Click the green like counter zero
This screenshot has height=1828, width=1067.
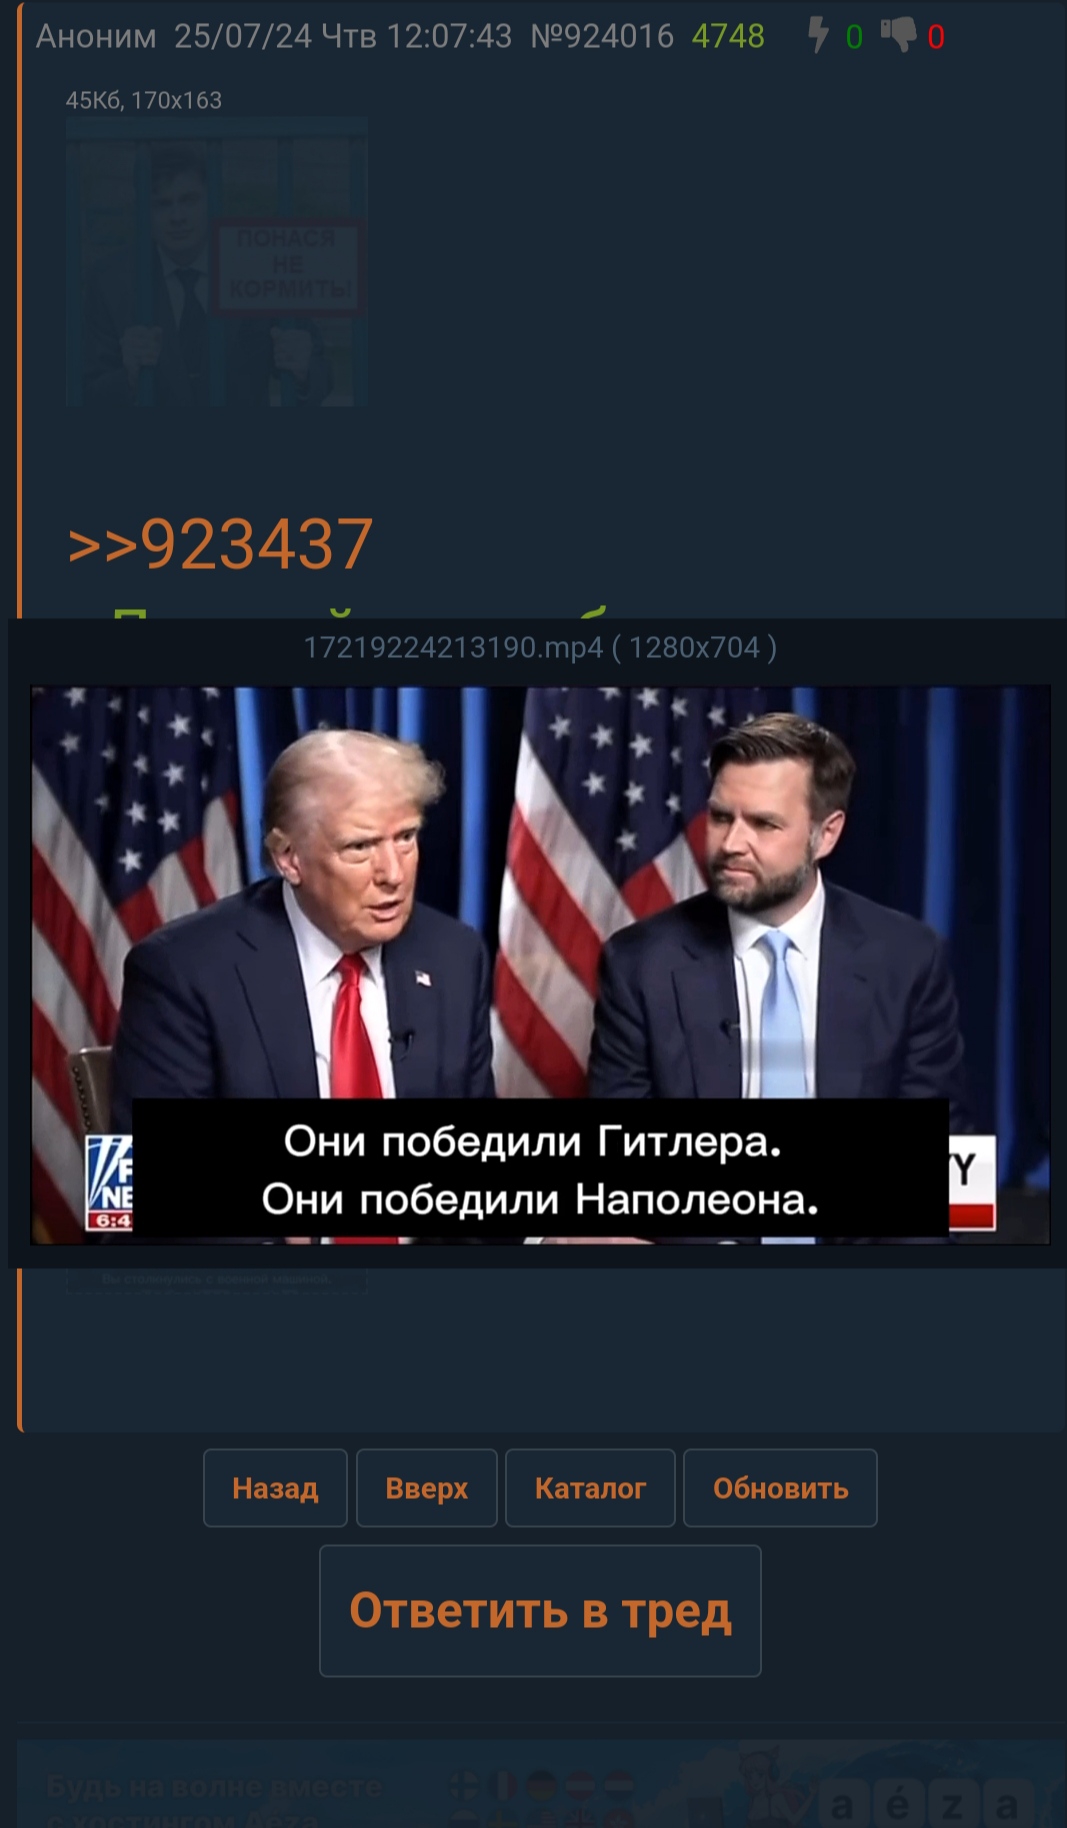pyautogui.click(x=854, y=37)
